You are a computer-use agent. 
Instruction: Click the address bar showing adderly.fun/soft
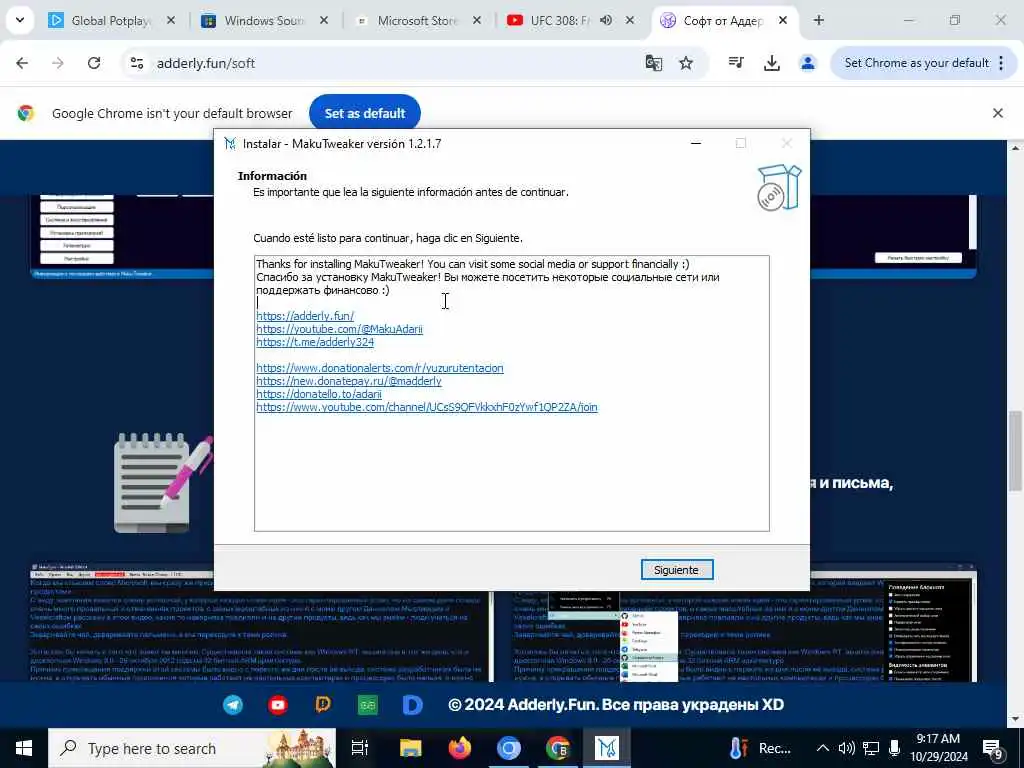pos(392,63)
